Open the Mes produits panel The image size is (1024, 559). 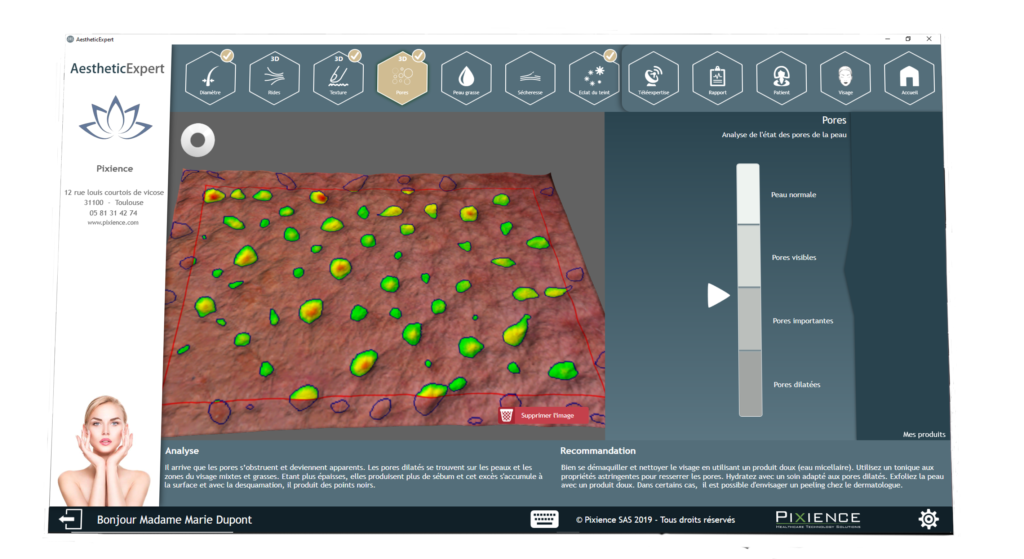coord(923,434)
